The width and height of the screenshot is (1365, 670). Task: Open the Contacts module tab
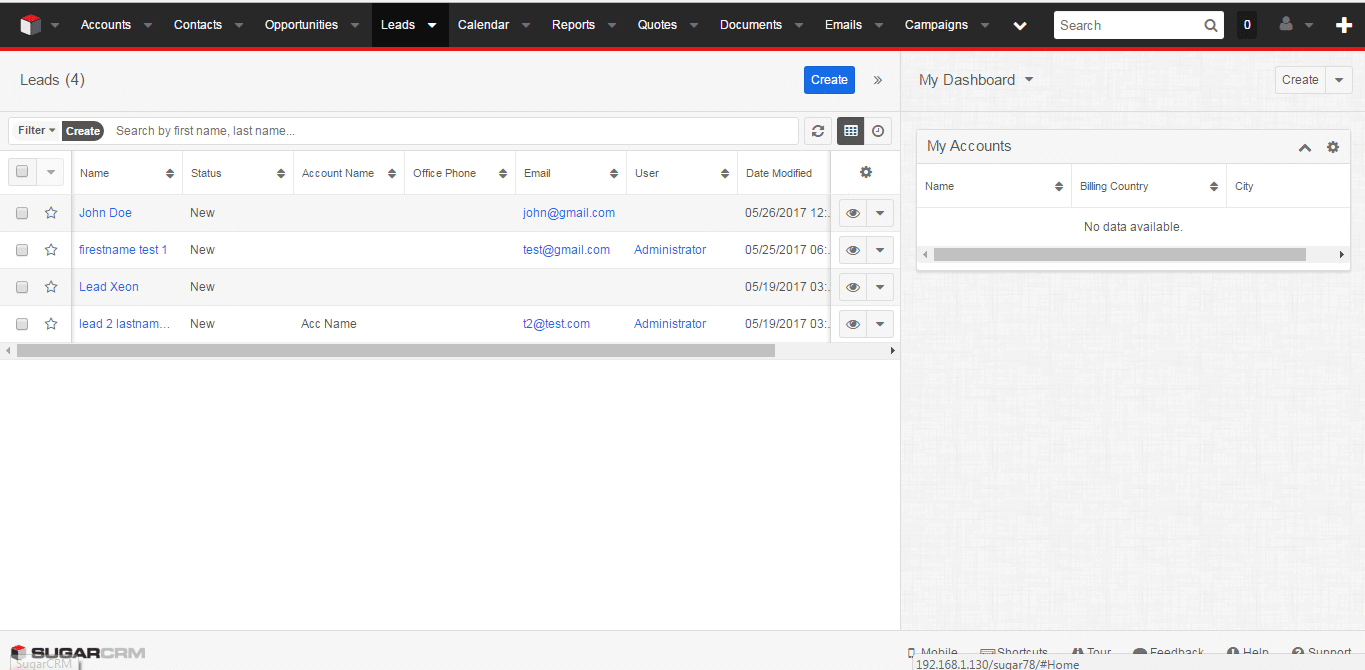(x=198, y=25)
